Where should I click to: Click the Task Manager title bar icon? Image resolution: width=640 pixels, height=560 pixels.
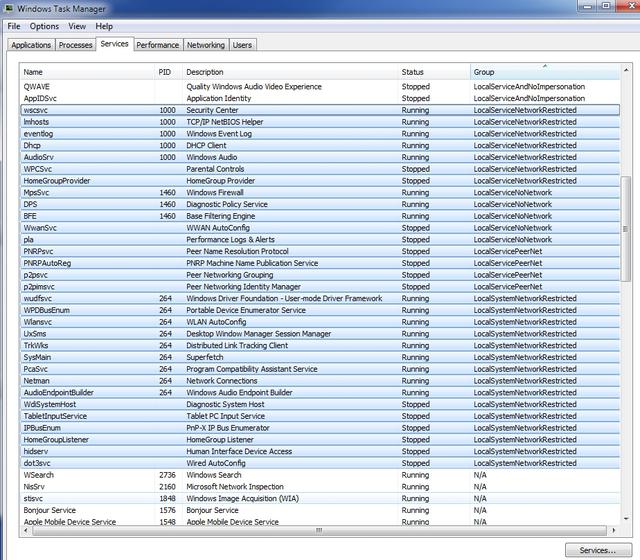coord(10,9)
